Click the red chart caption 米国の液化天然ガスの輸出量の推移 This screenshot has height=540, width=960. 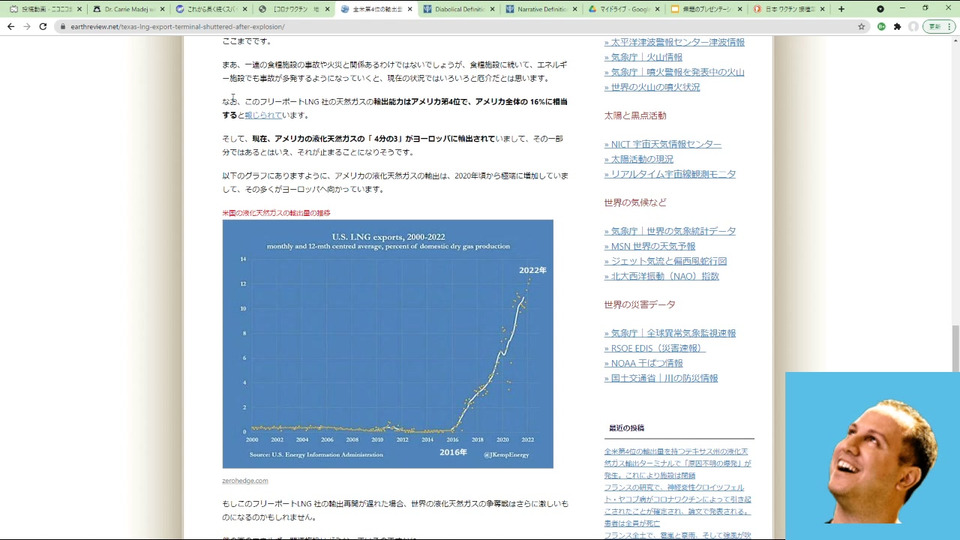(x=276, y=213)
